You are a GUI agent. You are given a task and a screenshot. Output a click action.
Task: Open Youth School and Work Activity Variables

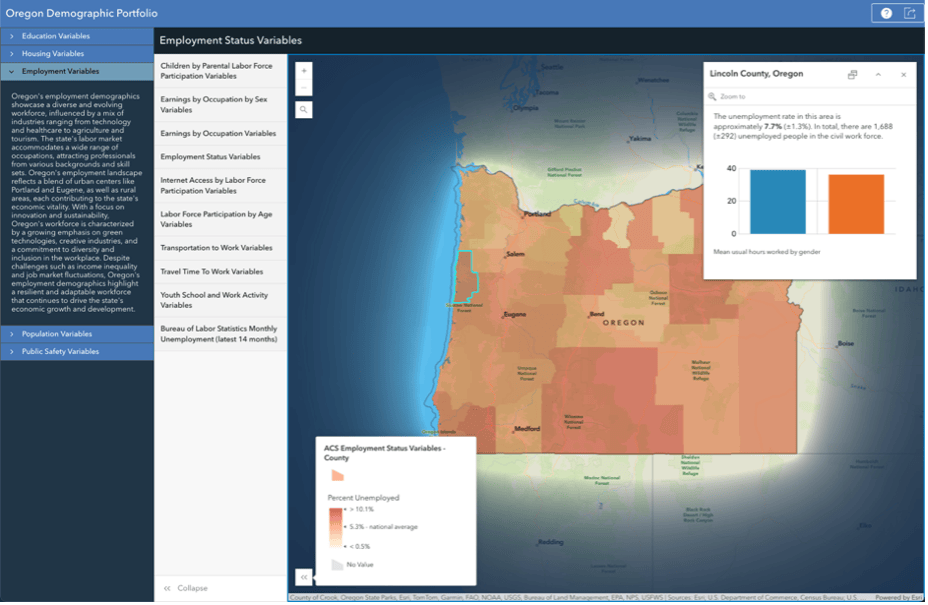click(x=221, y=301)
